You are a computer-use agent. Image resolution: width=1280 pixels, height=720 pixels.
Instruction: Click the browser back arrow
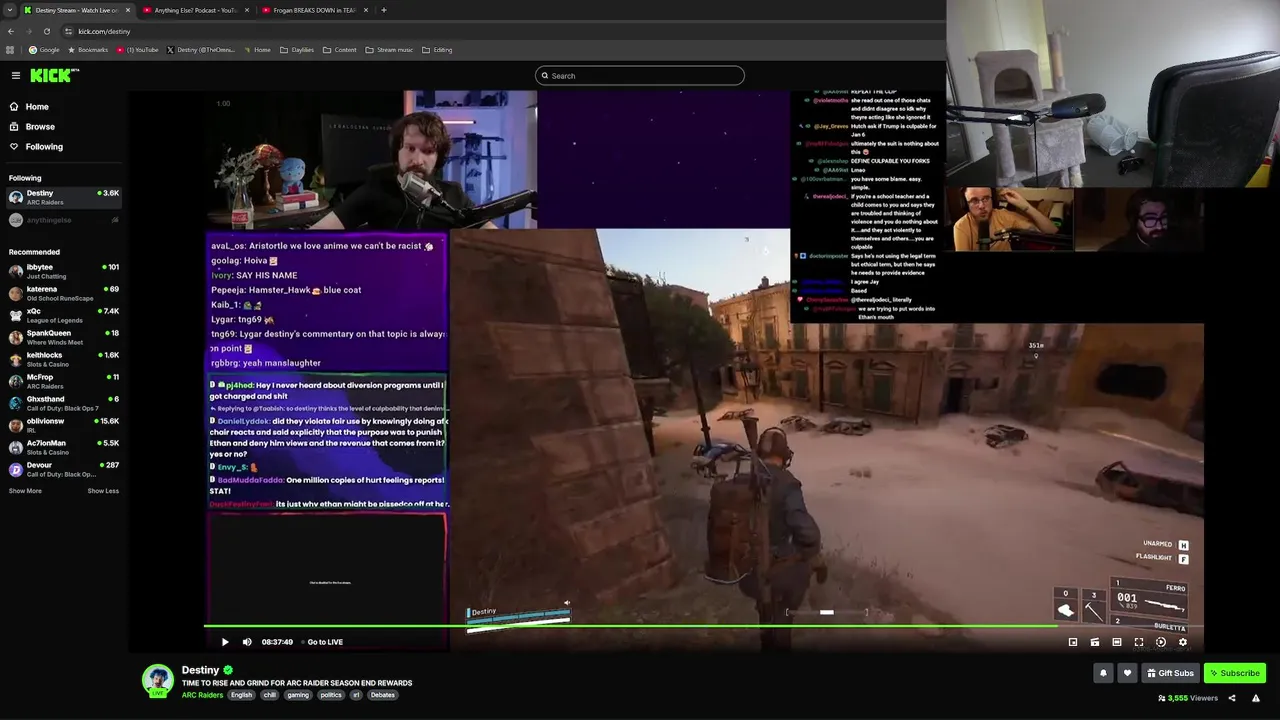click(11, 31)
